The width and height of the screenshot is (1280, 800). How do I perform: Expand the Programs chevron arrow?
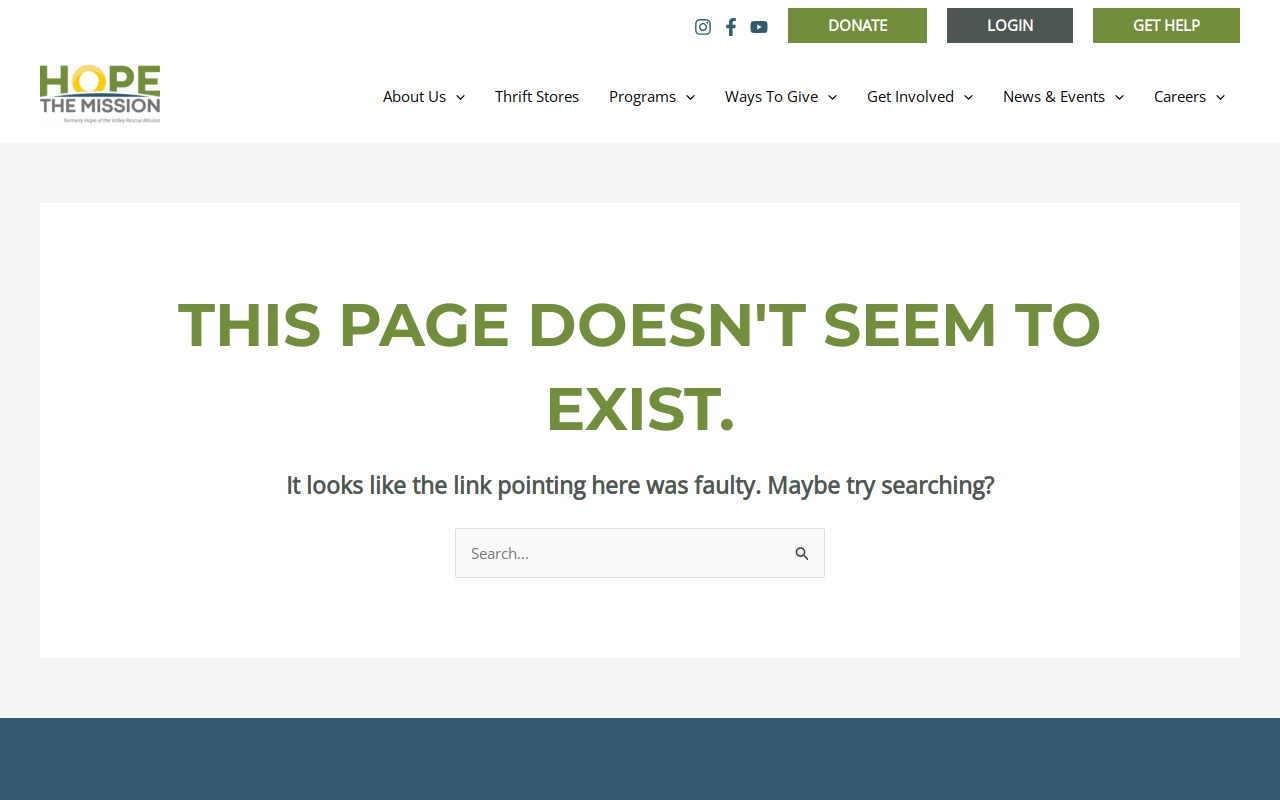coord(690,97)
